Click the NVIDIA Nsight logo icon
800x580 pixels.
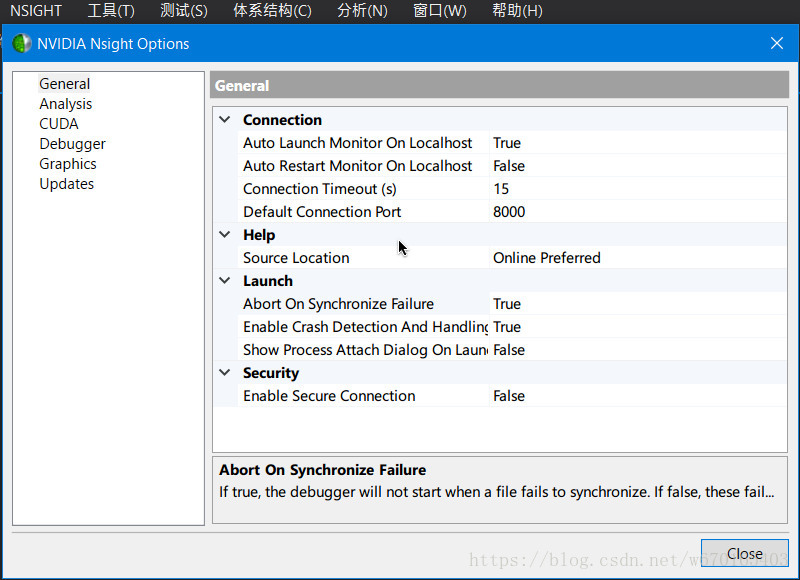[22, 44]
